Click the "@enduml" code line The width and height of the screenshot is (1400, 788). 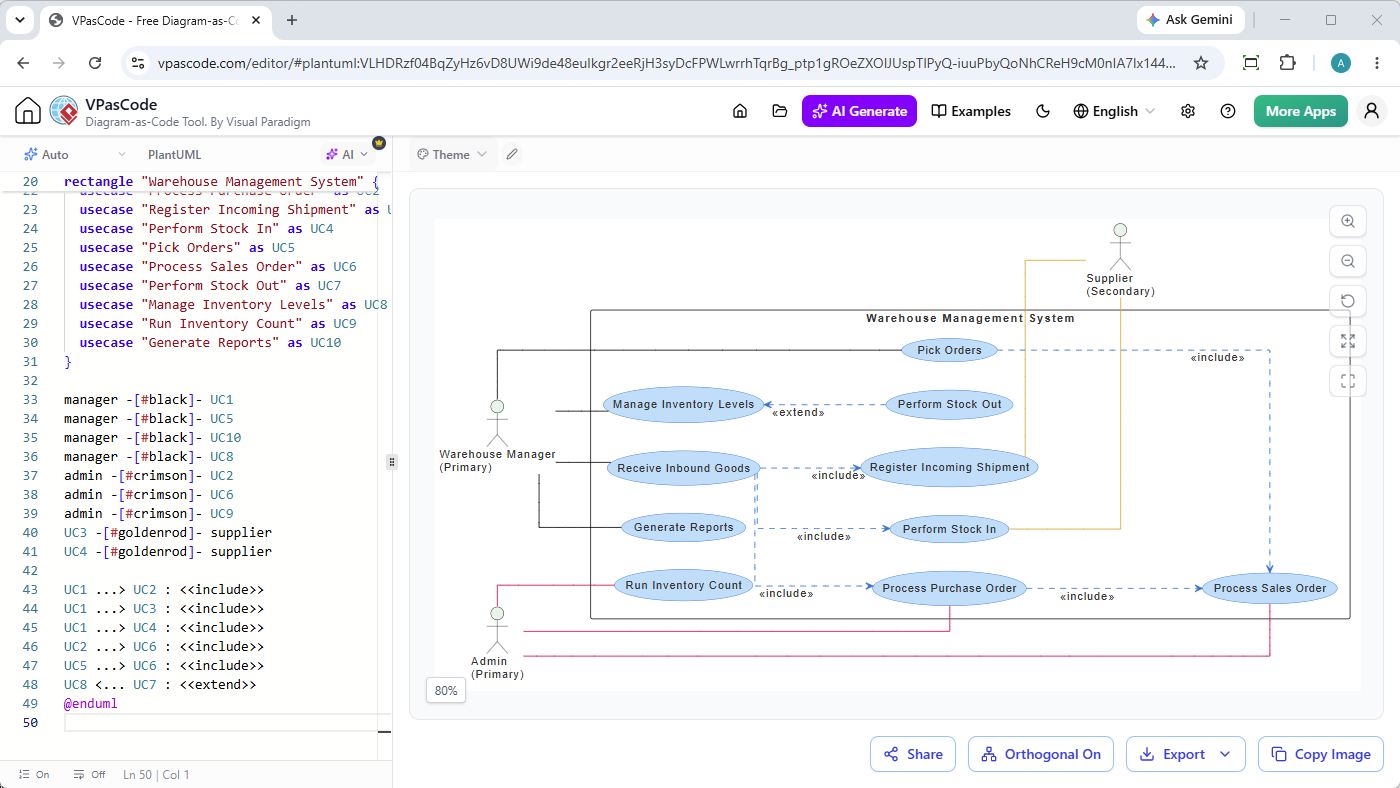point(90,703)
